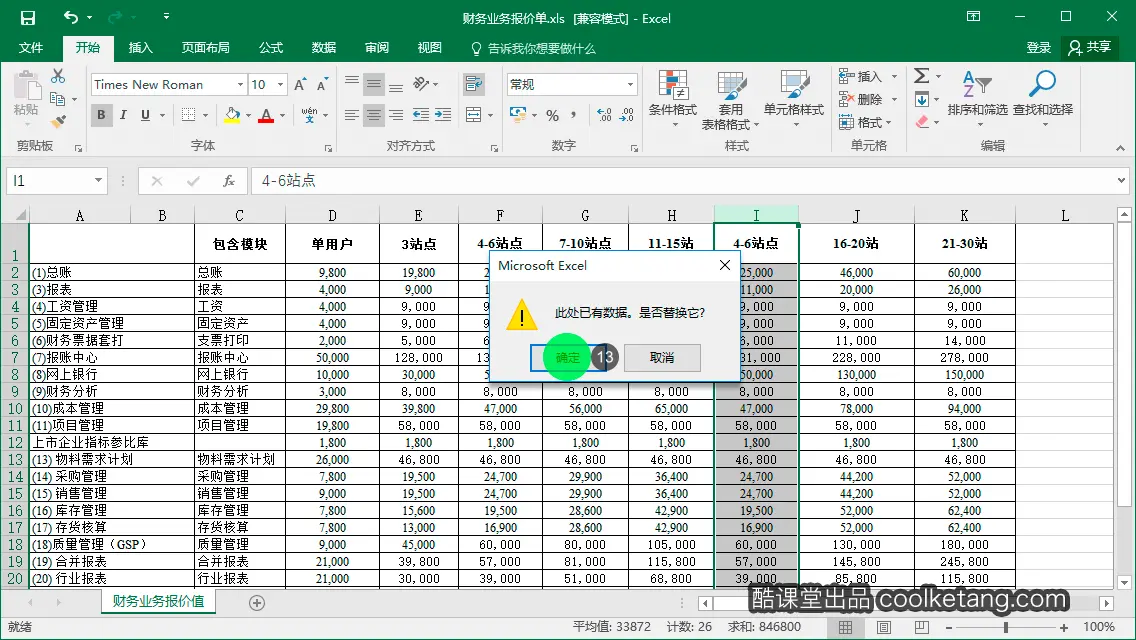Screen dimensions: 1136x640
Task: Open Format as Table gallery
Action: point(731,100)
